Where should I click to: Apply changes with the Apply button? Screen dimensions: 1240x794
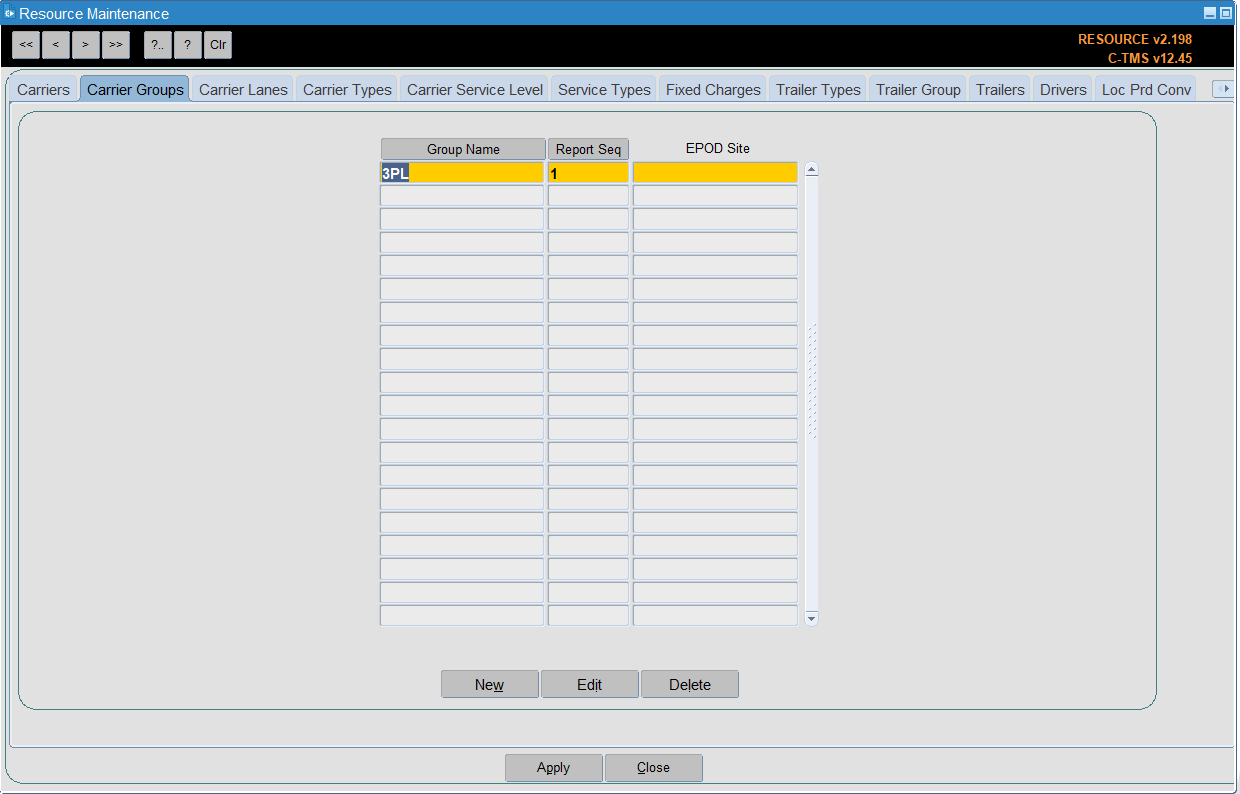554,768
